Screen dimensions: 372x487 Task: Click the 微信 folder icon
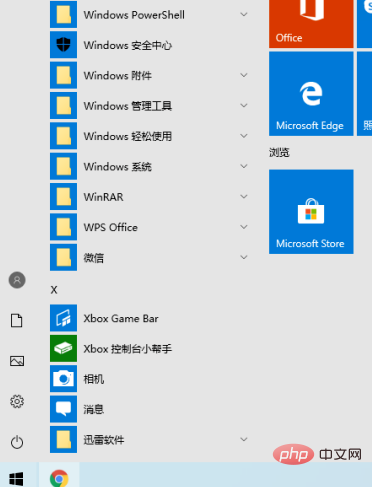point(63,257)
